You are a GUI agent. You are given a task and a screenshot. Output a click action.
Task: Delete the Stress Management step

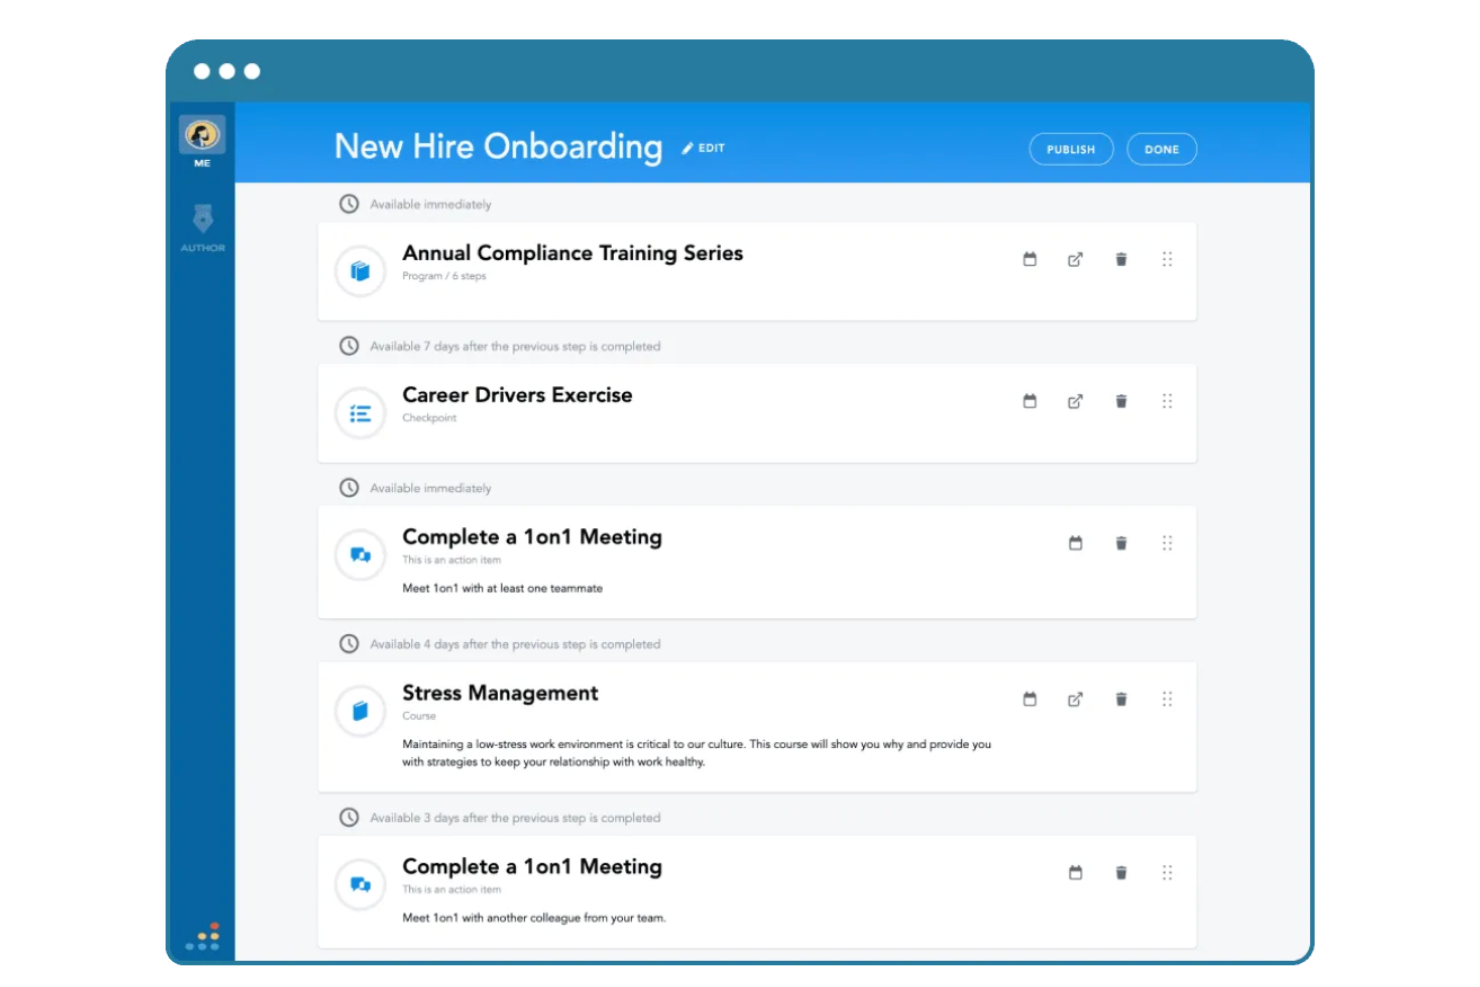tap(1121, 699)
